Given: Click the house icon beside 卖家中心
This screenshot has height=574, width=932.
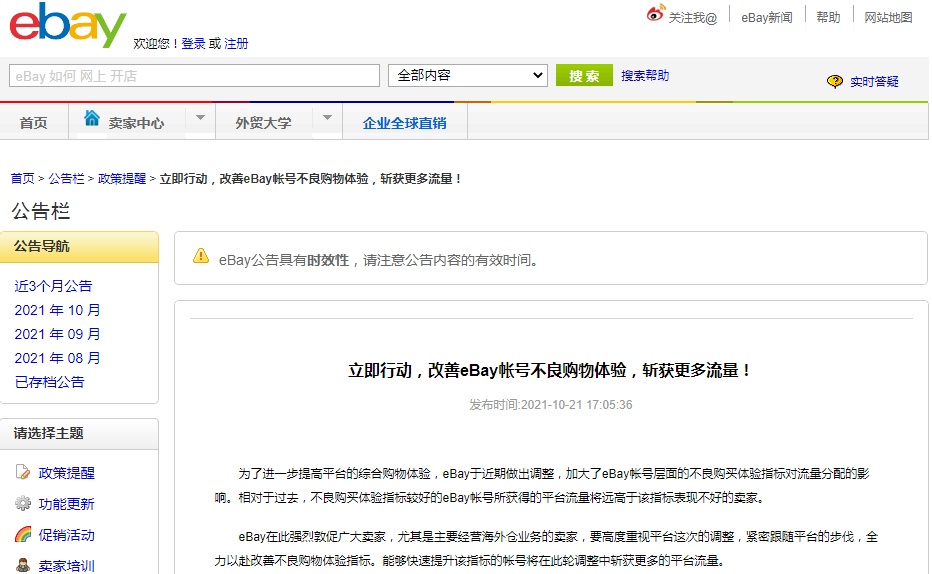Looking at the screenshot, I should tap(92, 118).
